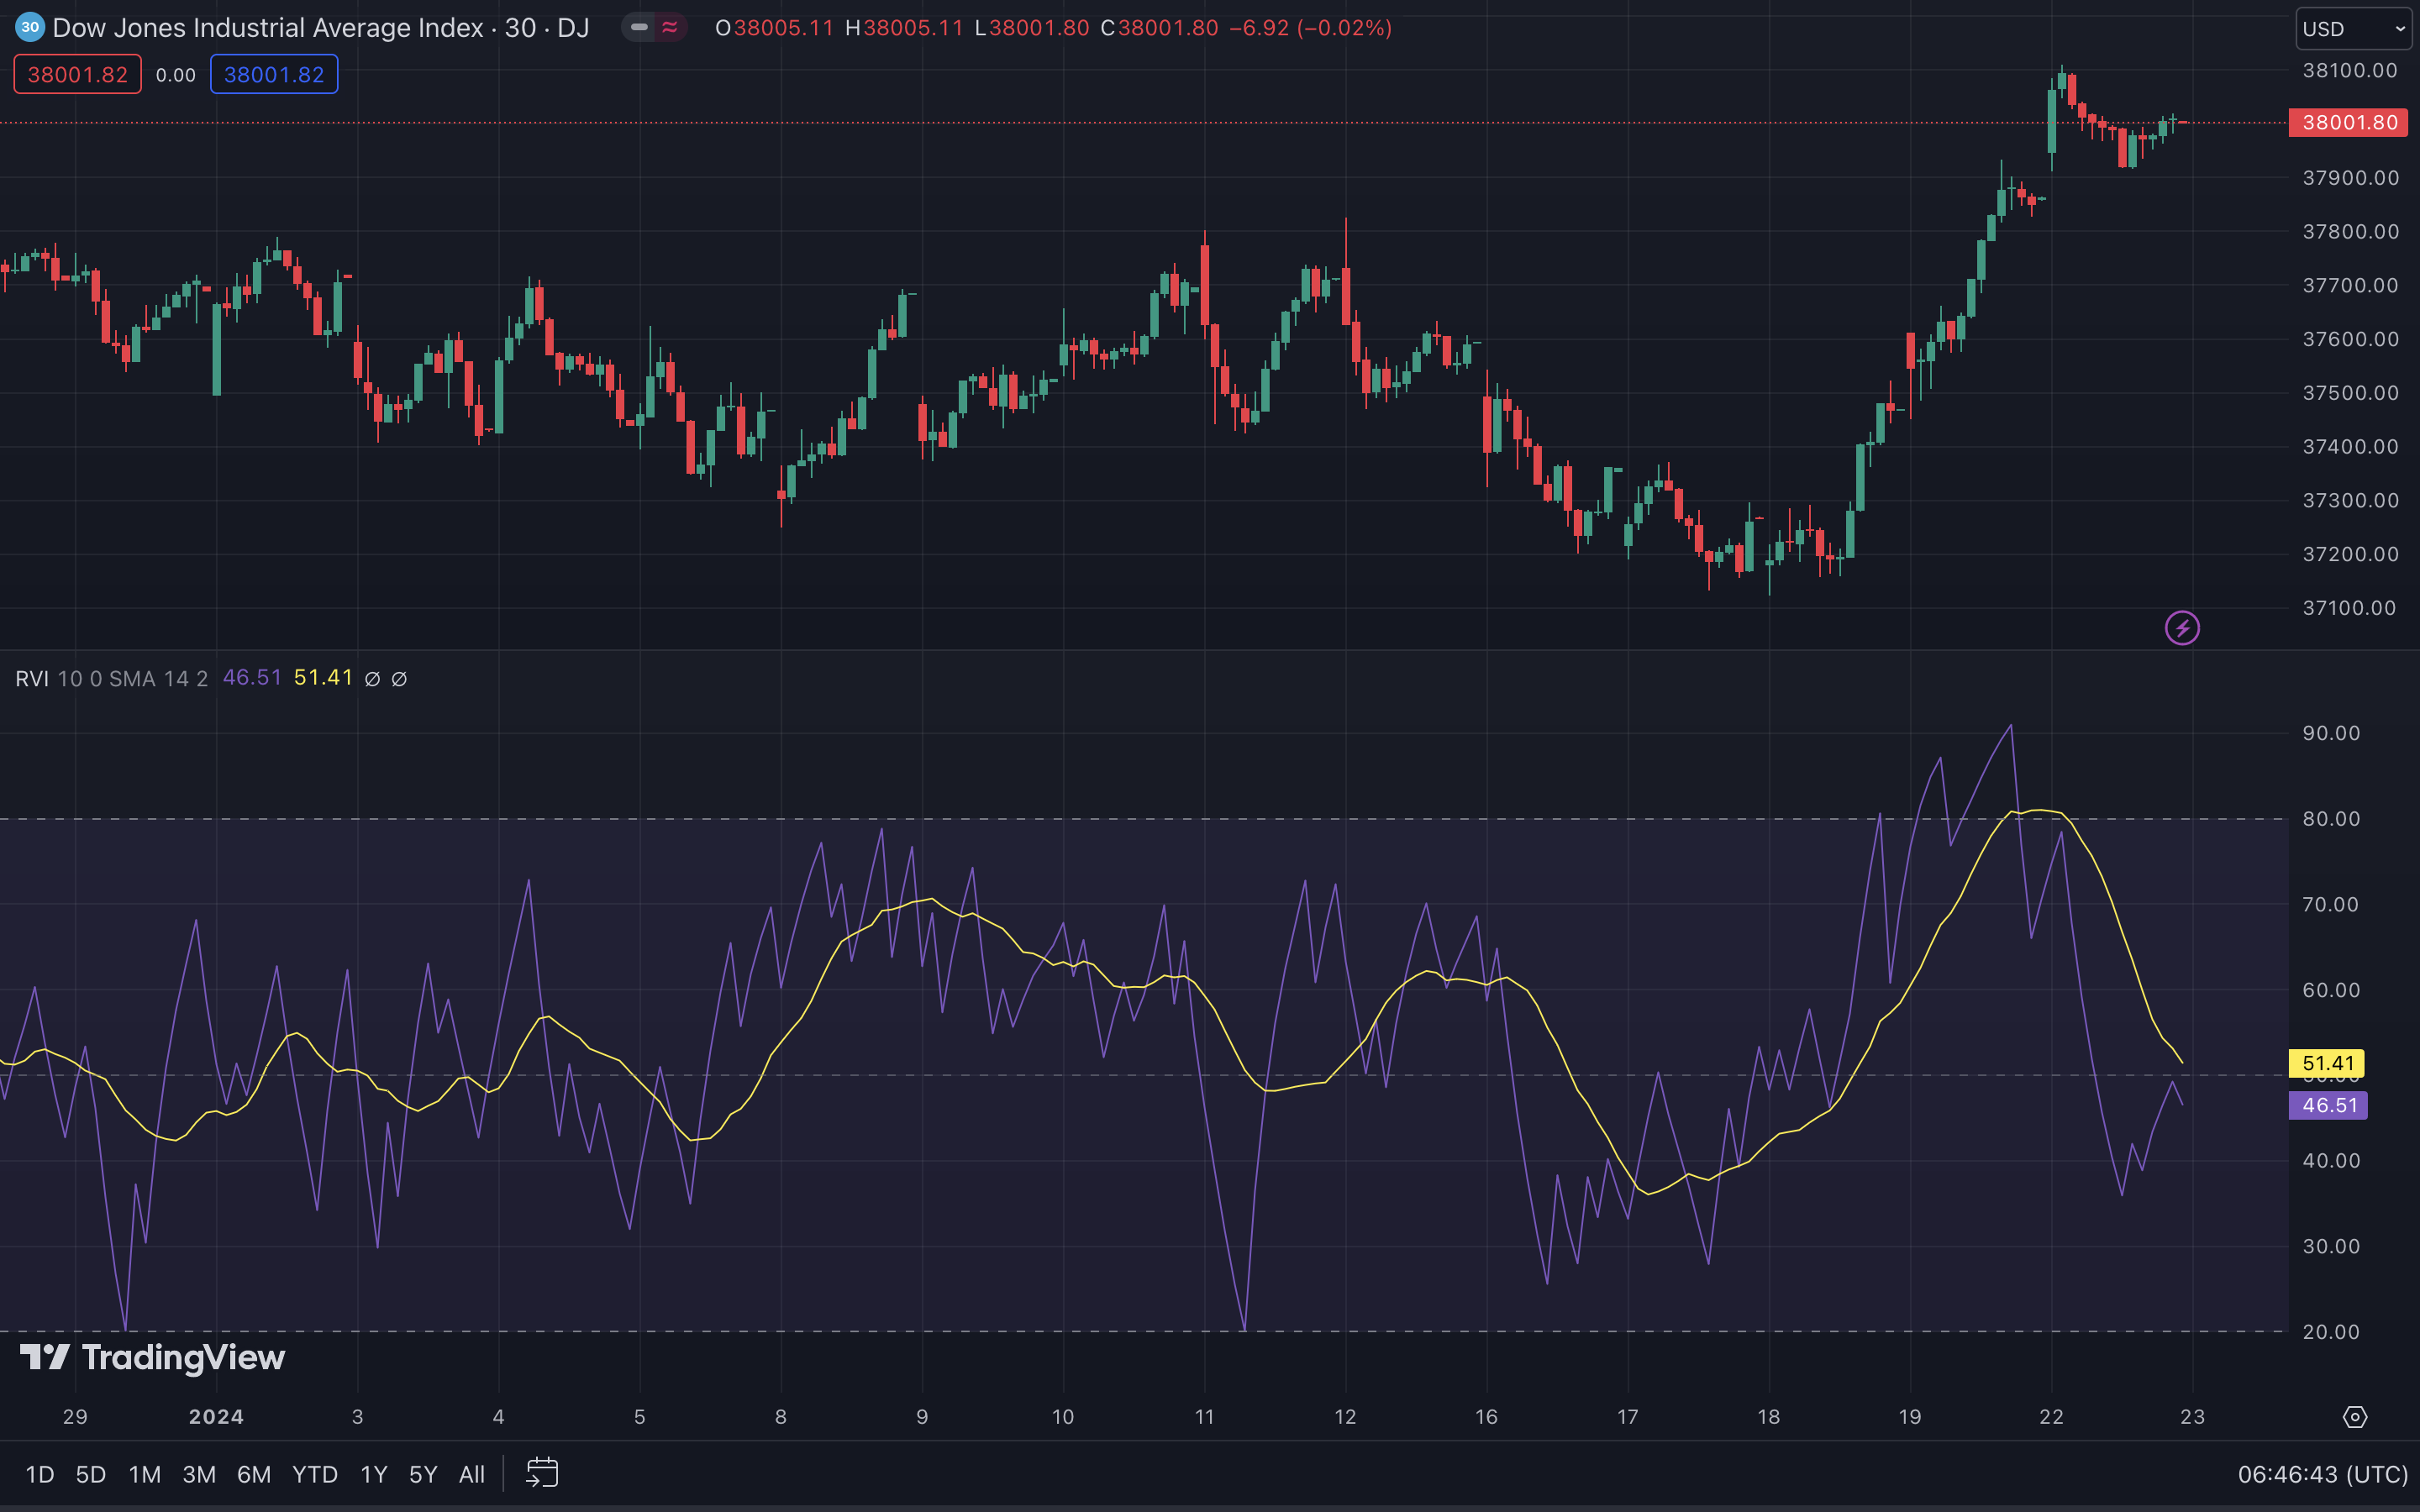Select the 5D time range
The image size is (2420, 1512).
coord(91,1474)
